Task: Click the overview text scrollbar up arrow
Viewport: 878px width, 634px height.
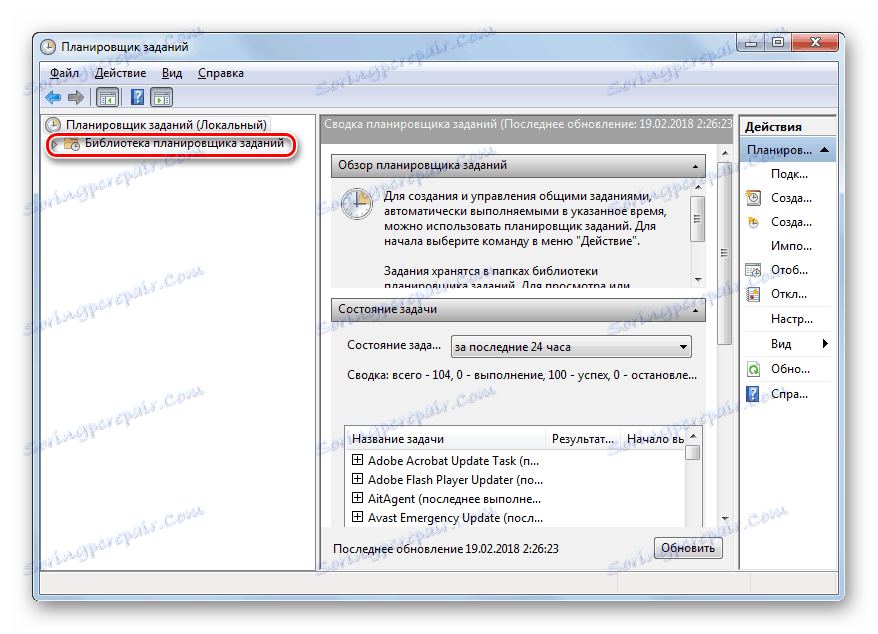Action: [x=698, y=187]
